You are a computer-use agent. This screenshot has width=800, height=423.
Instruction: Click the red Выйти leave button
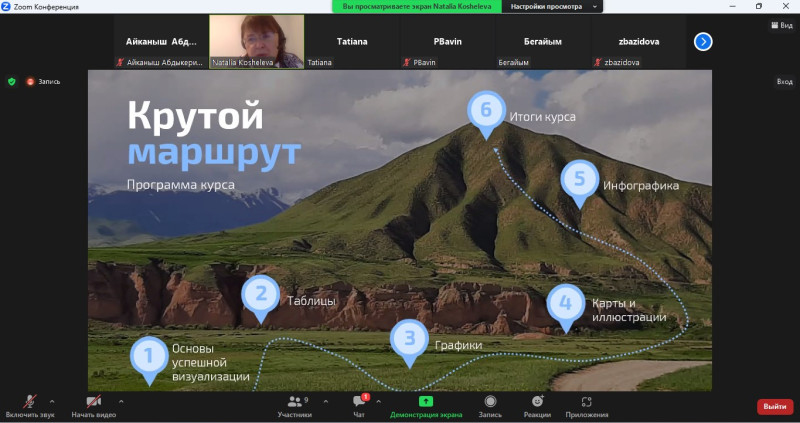point(774,406)
